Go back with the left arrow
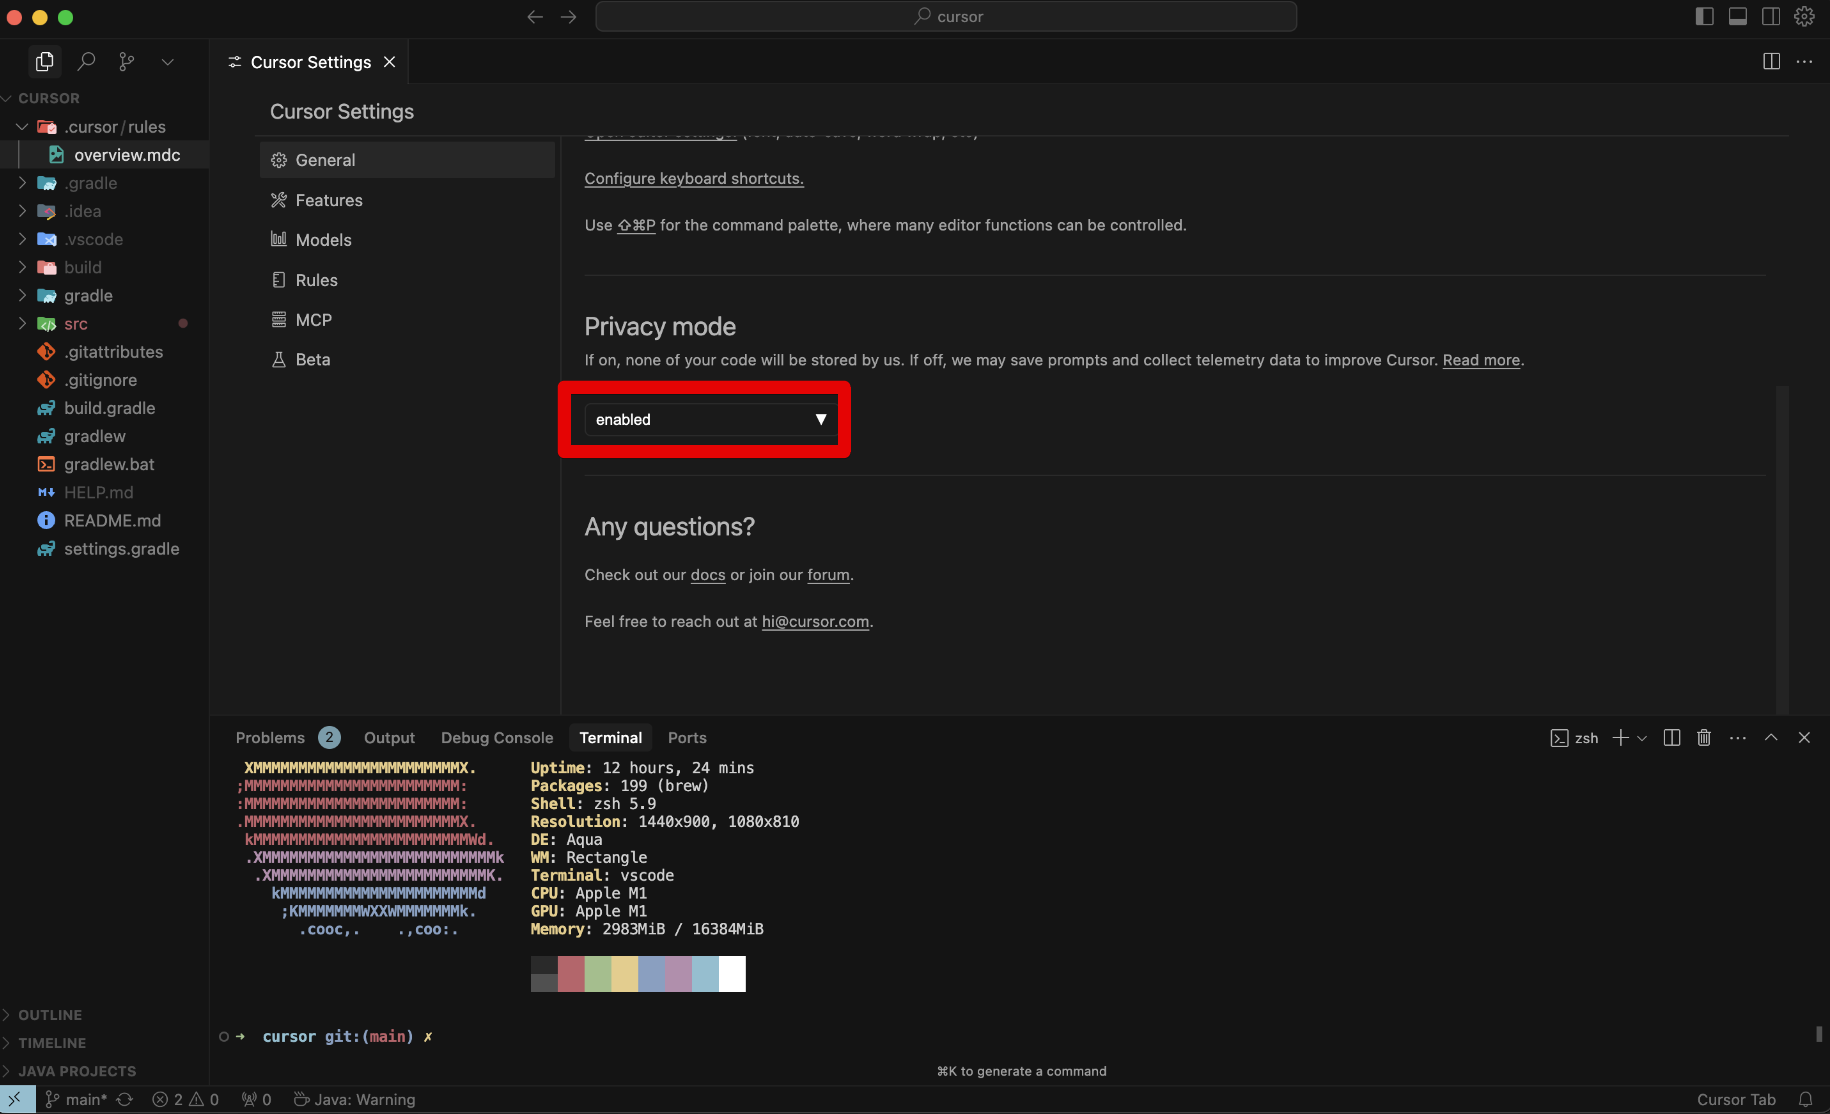Image resolution: width=1830 pixels, height=1114 pixels. (535, 17)
